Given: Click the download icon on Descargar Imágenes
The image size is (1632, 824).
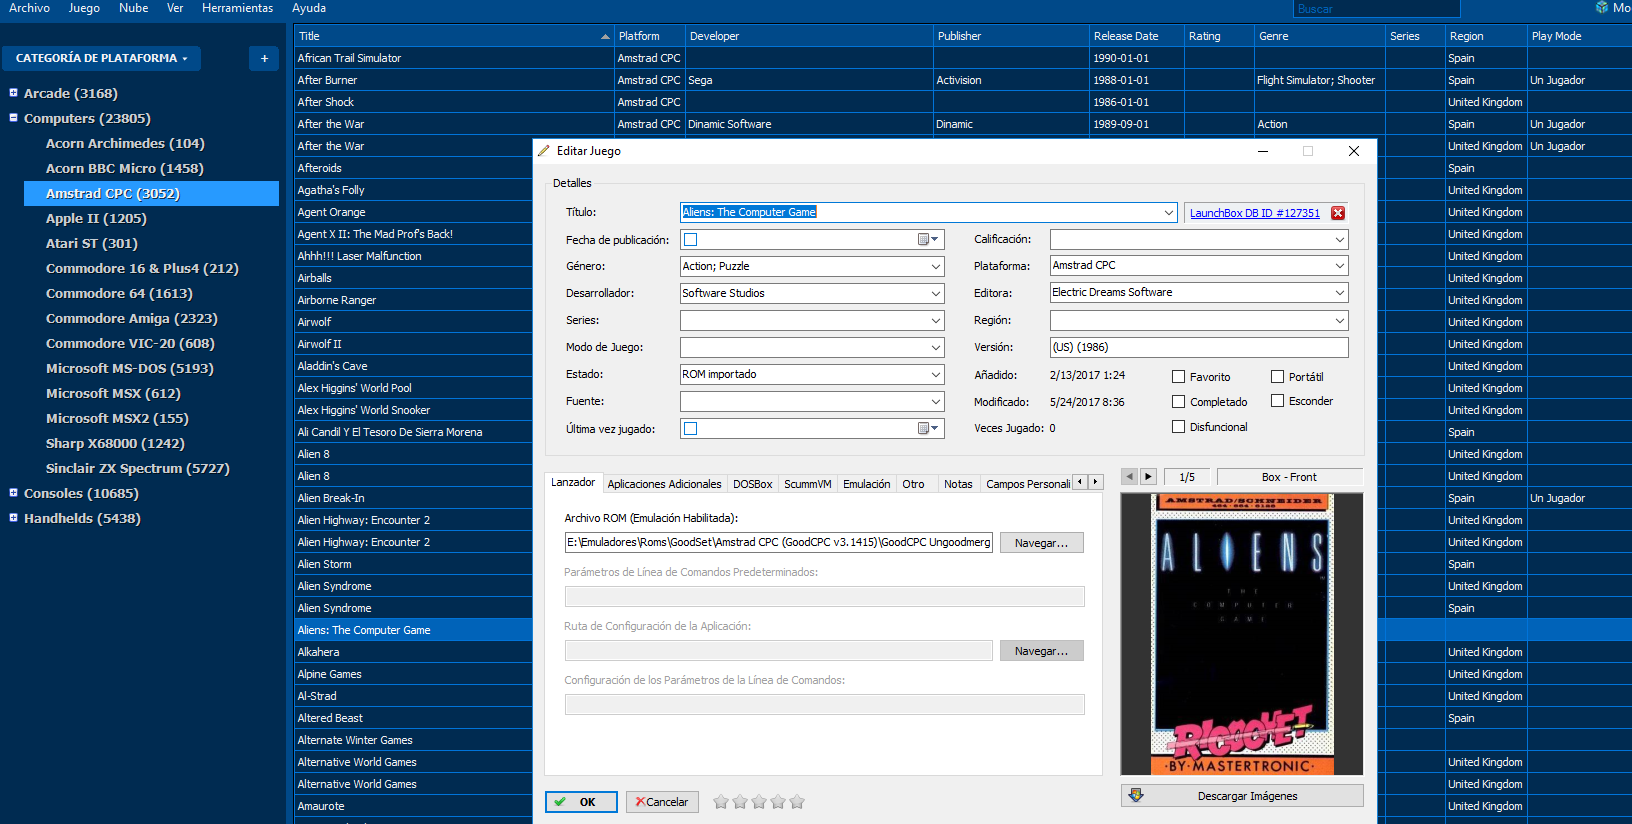Looking at the screenshot, I should (x=1136, y=796).
